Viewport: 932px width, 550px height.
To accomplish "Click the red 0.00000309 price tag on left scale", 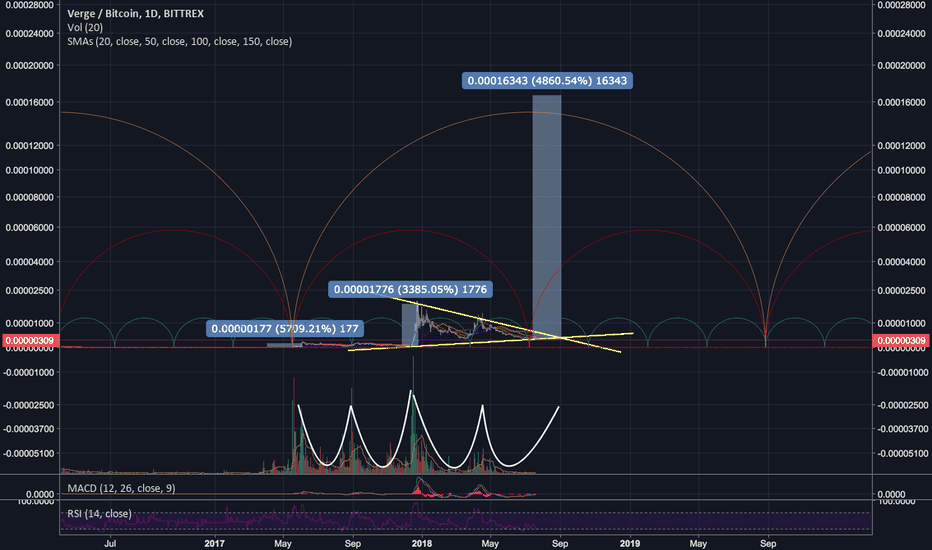I will click(x=30, y=341).
